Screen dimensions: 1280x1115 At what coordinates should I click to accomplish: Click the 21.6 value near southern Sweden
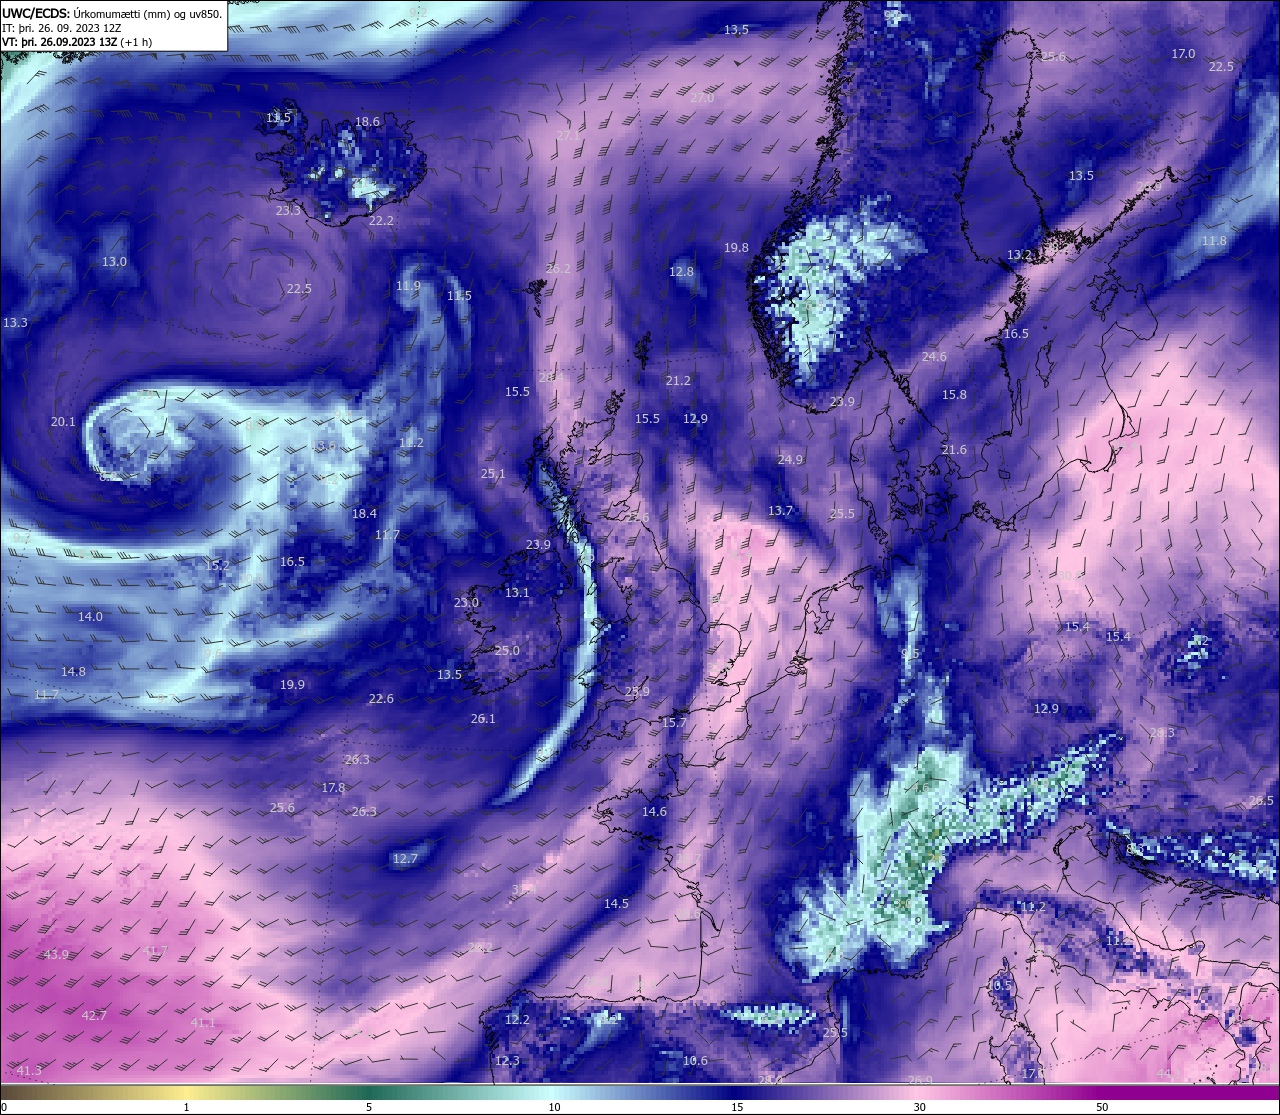(x=954, y=449)
